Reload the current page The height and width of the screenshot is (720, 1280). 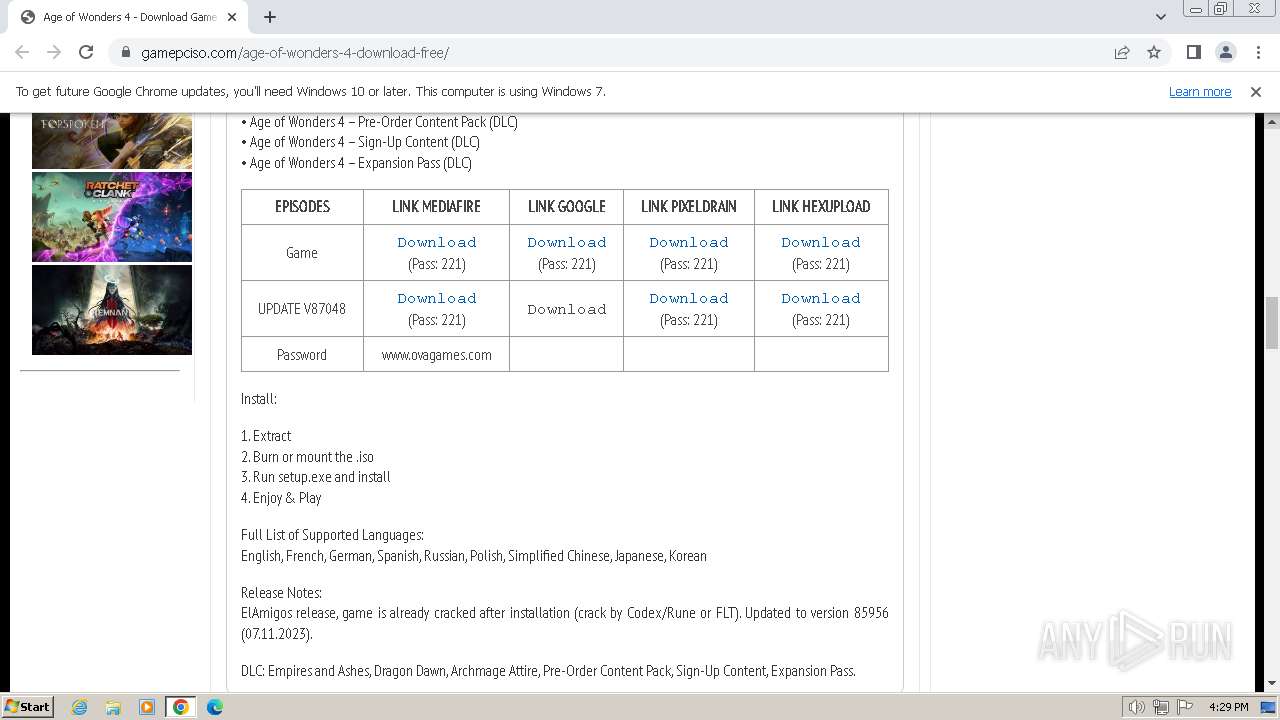86,52
